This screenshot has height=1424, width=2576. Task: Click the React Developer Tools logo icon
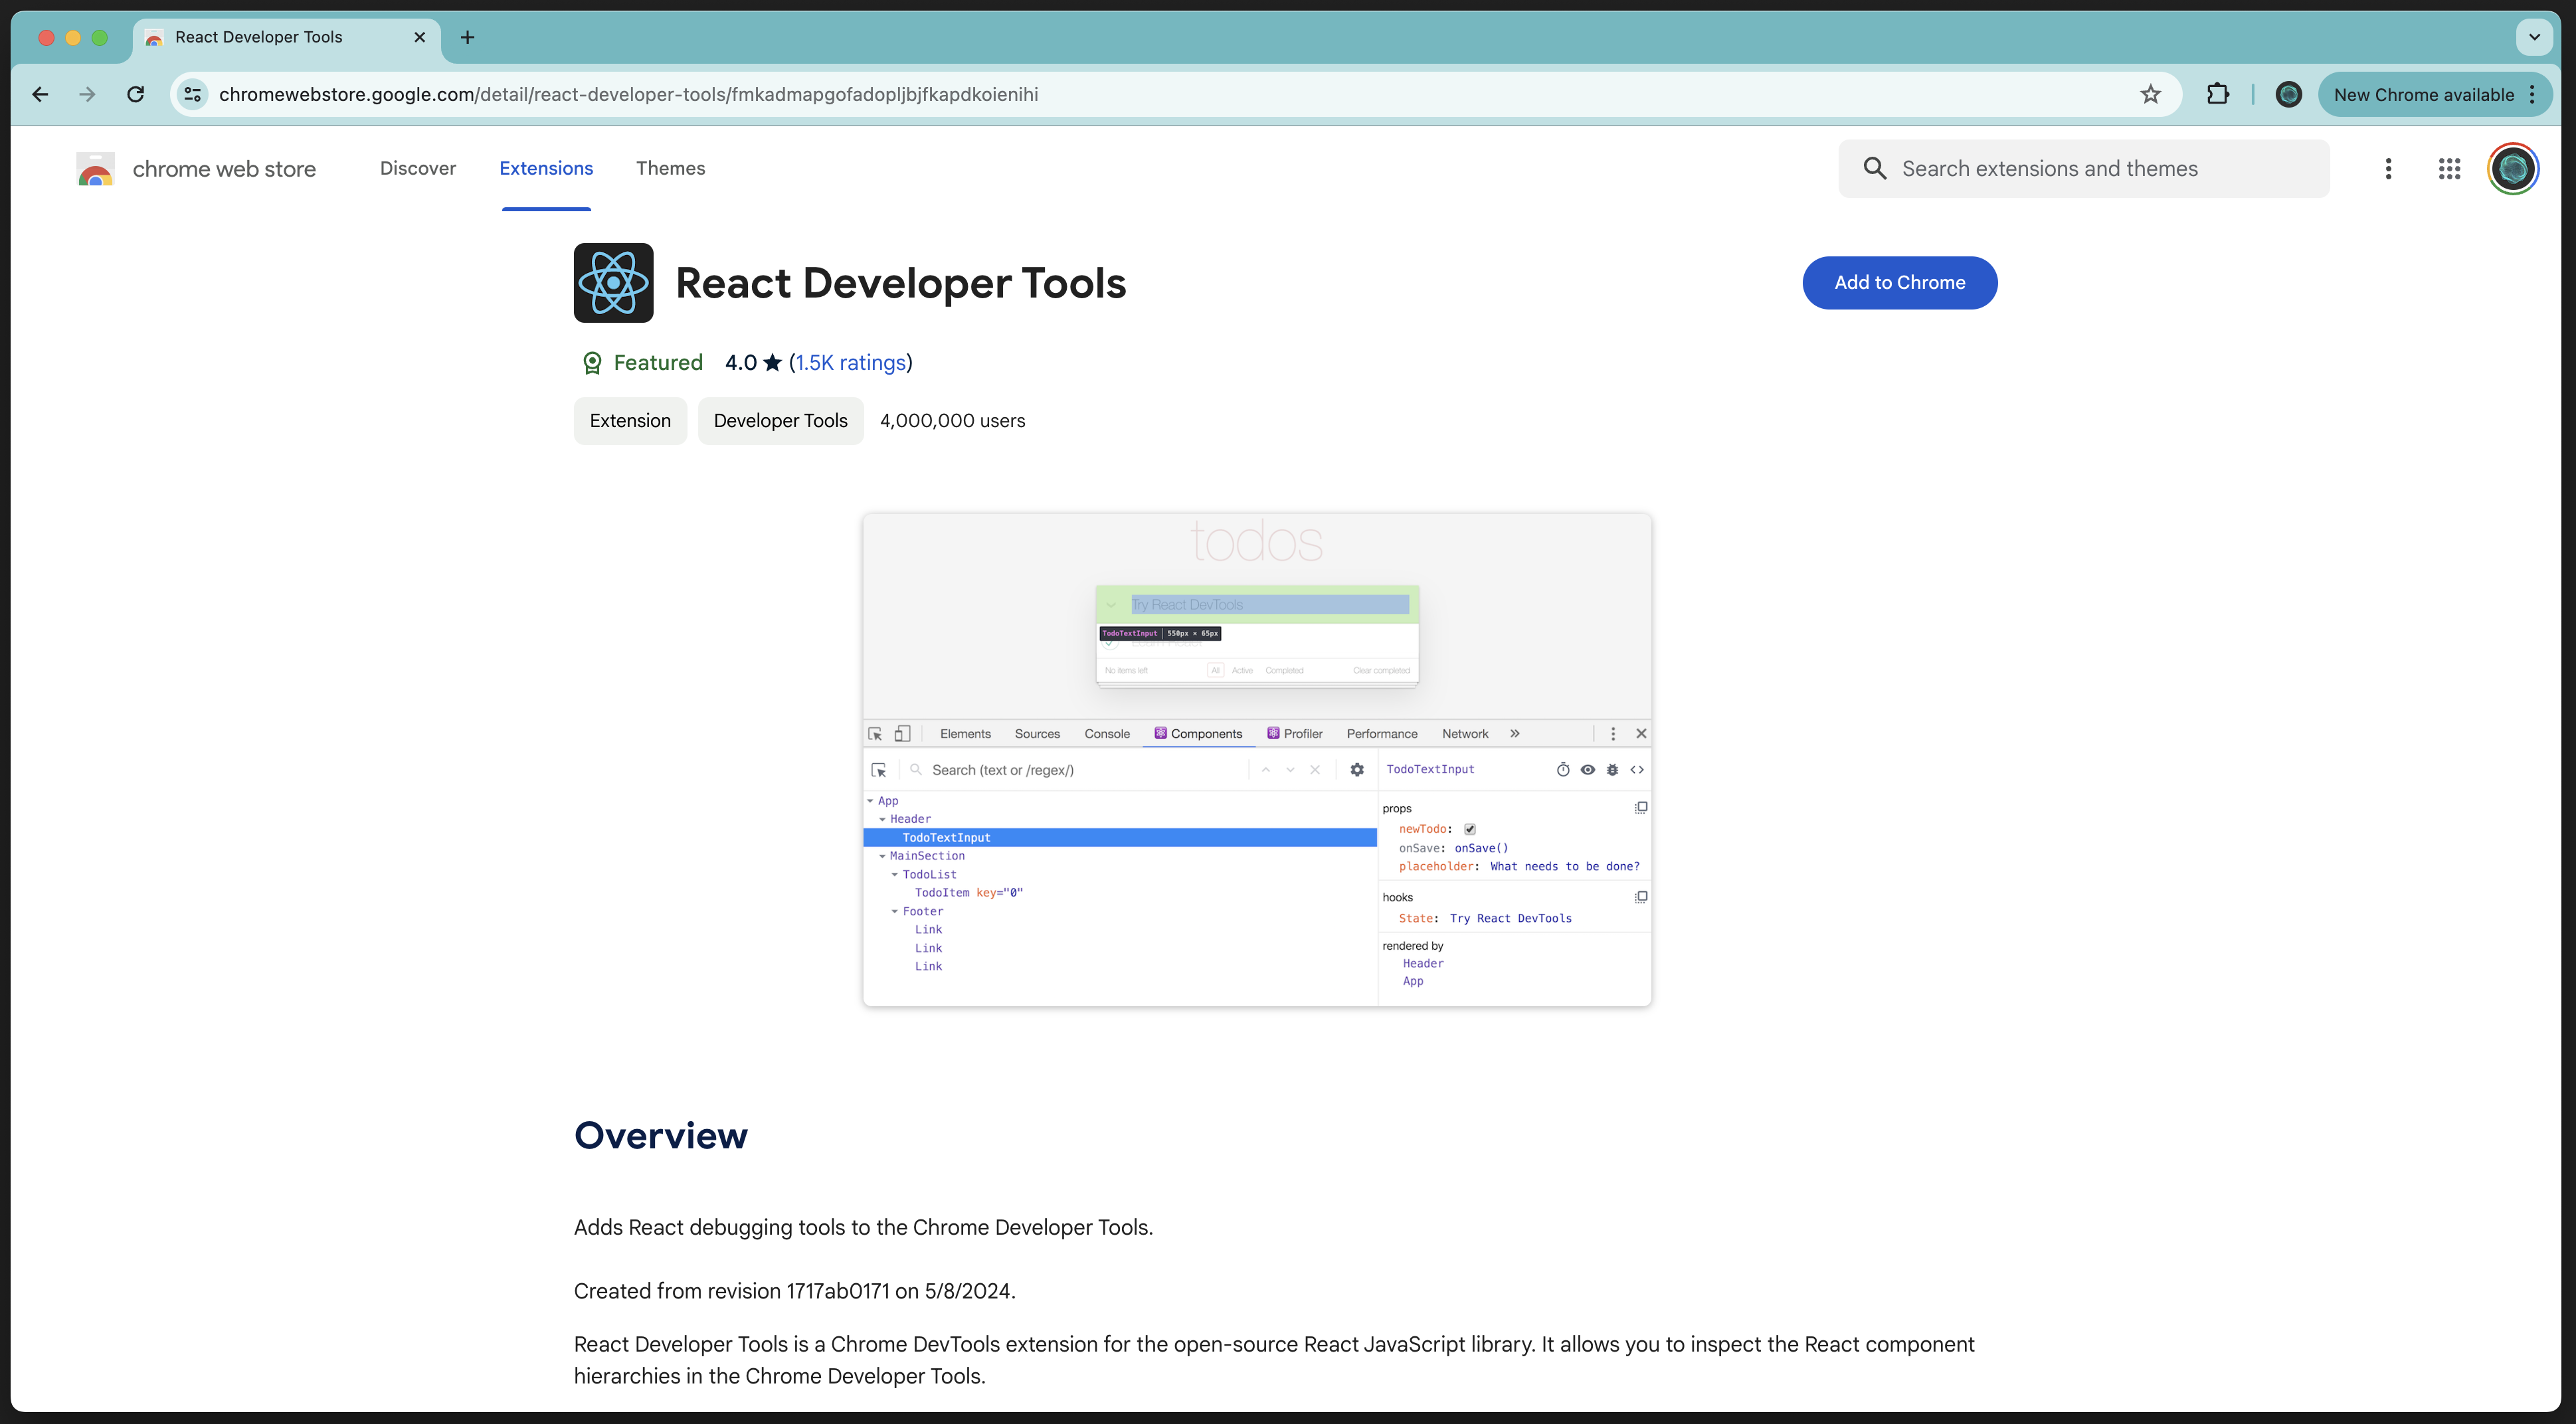point(613,283)
